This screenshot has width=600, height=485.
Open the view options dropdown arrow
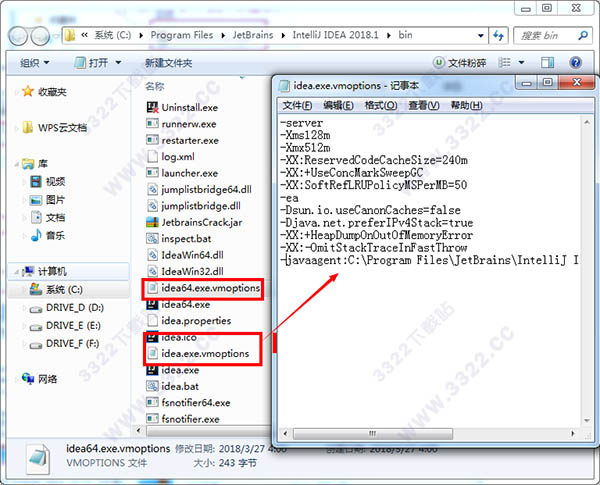point(521,62)
